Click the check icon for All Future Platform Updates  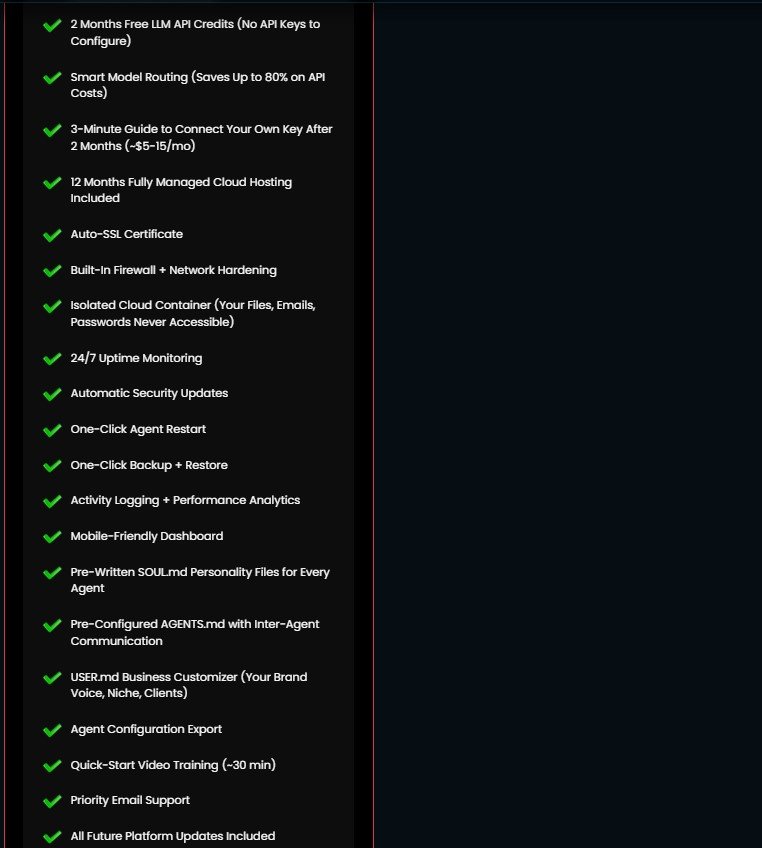point(52,837)
